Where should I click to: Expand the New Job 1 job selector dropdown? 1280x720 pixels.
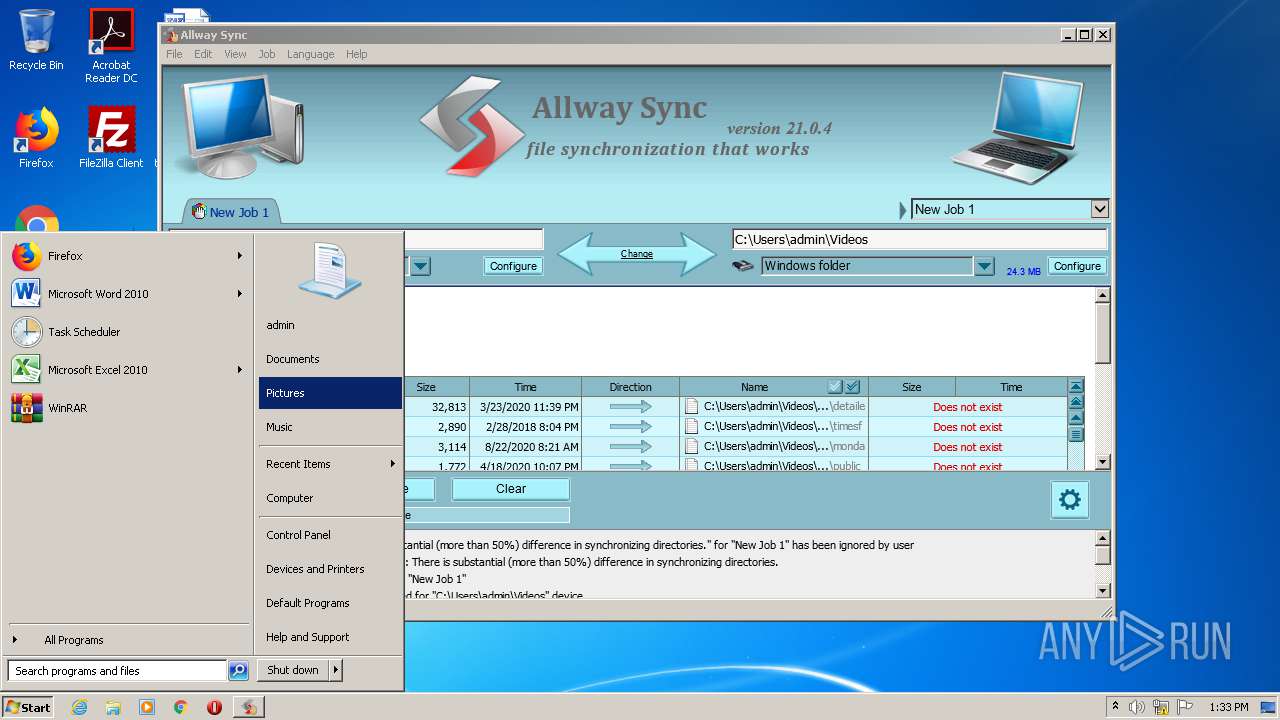pyautogui.click(x=1099, y=209)
